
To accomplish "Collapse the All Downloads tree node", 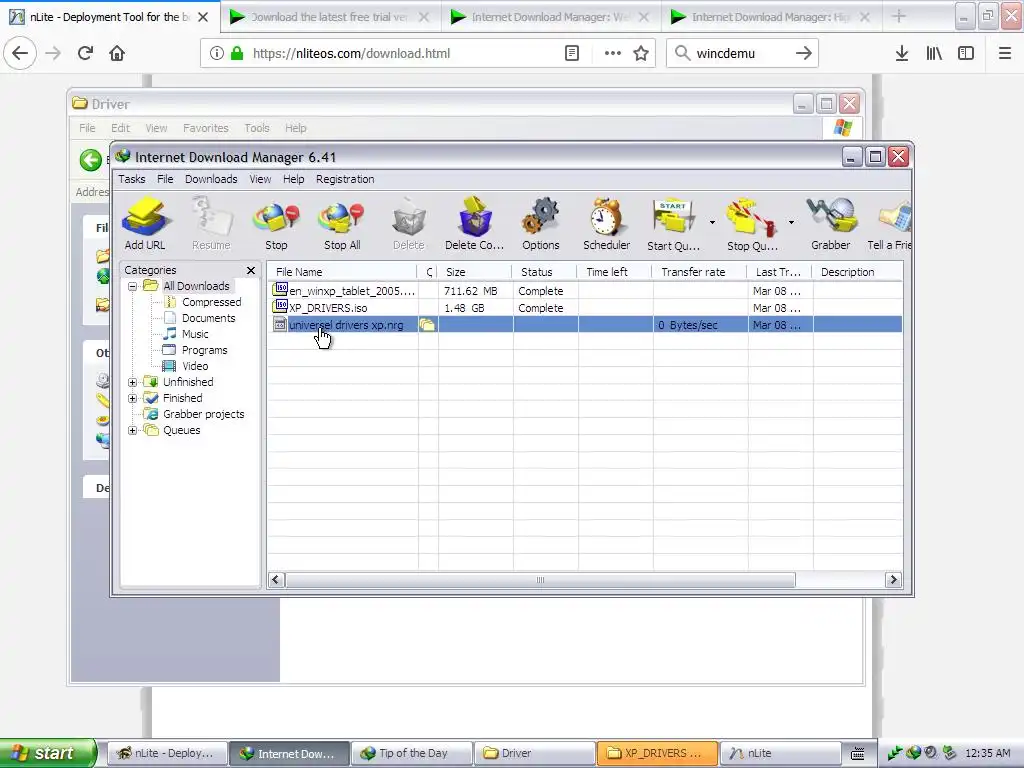I will pos(133,286).
